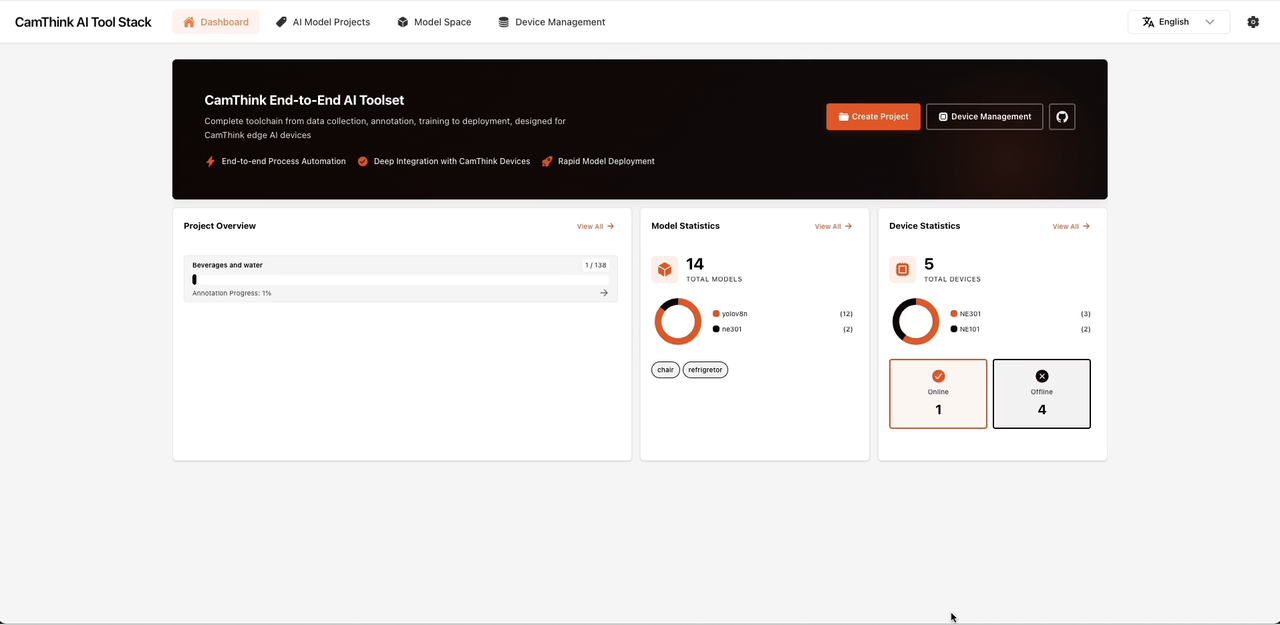Click the orange cube Total Models icon
This screenshot has height=625, width=1280.
(664, 269)
